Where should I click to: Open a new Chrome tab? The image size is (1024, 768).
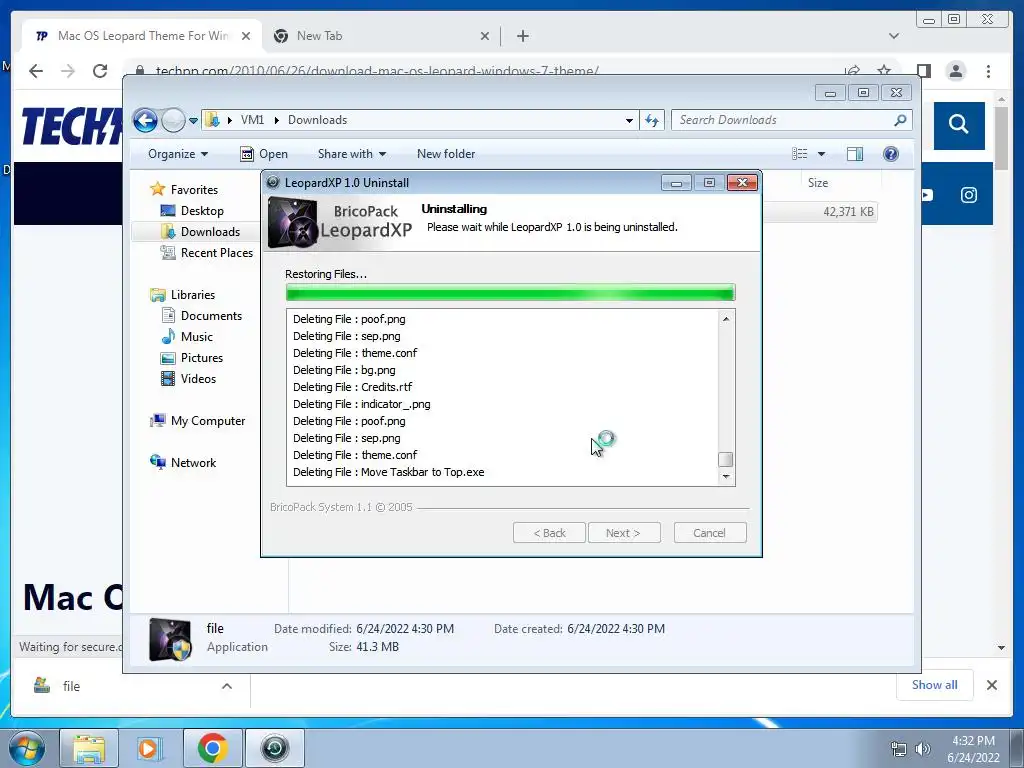coord(522,36)
